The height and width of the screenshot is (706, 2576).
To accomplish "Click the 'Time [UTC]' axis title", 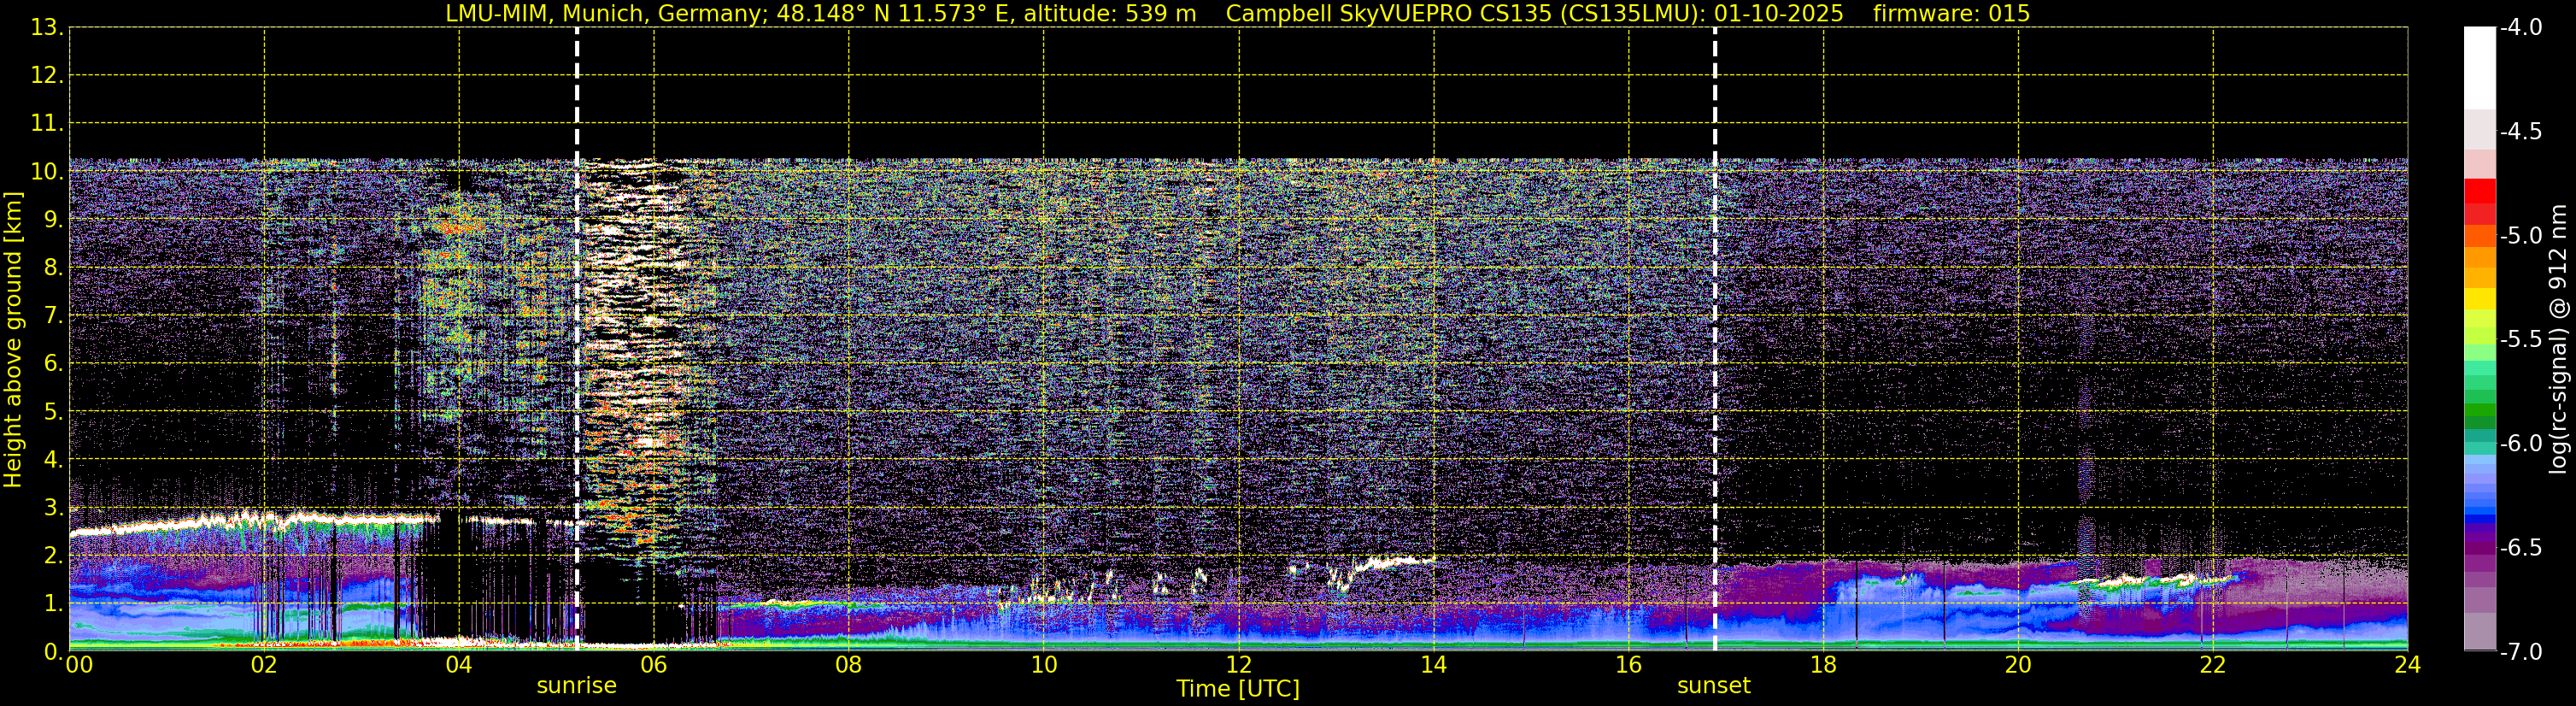I will [x=1238, y=689].
